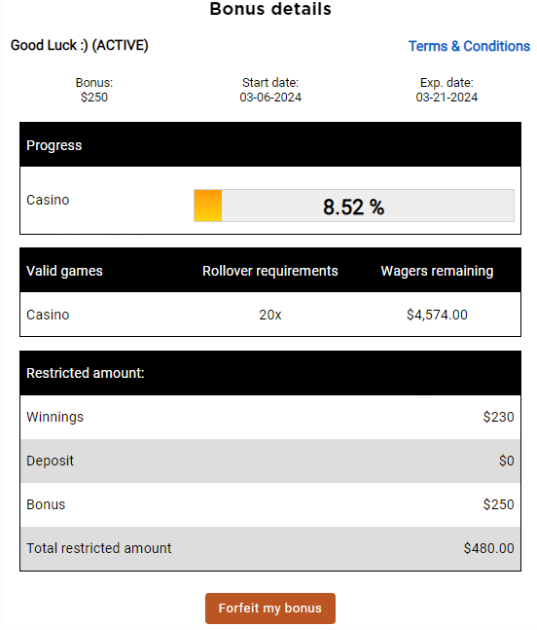The width and height of the screenshot is (537, 630).
Task: Click the orange filled portion of the progress bar
Action: coord(208,206)
